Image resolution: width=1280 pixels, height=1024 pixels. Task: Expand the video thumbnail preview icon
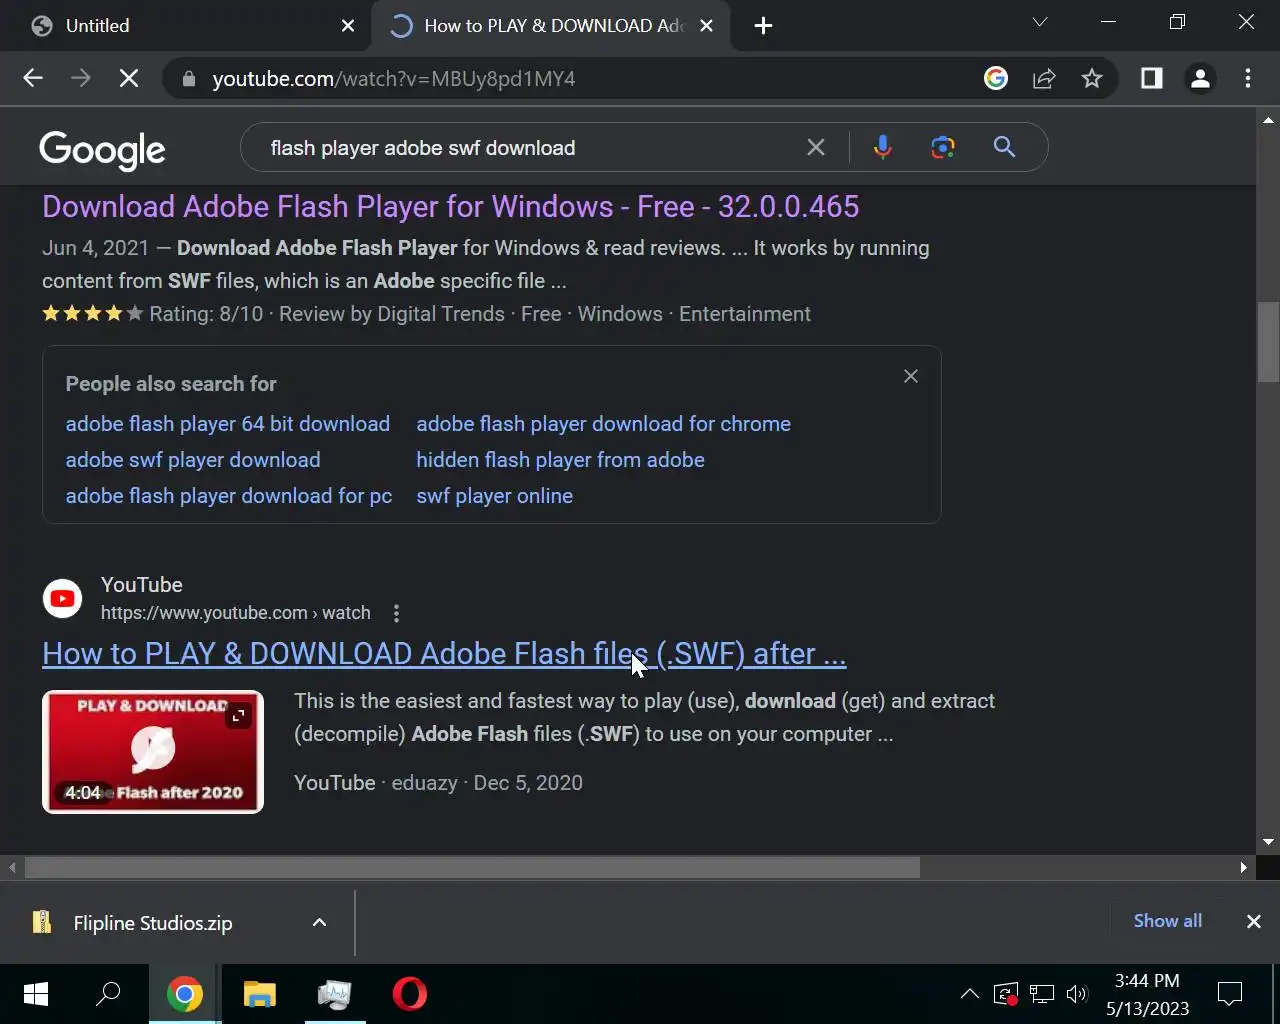(238, 716)
